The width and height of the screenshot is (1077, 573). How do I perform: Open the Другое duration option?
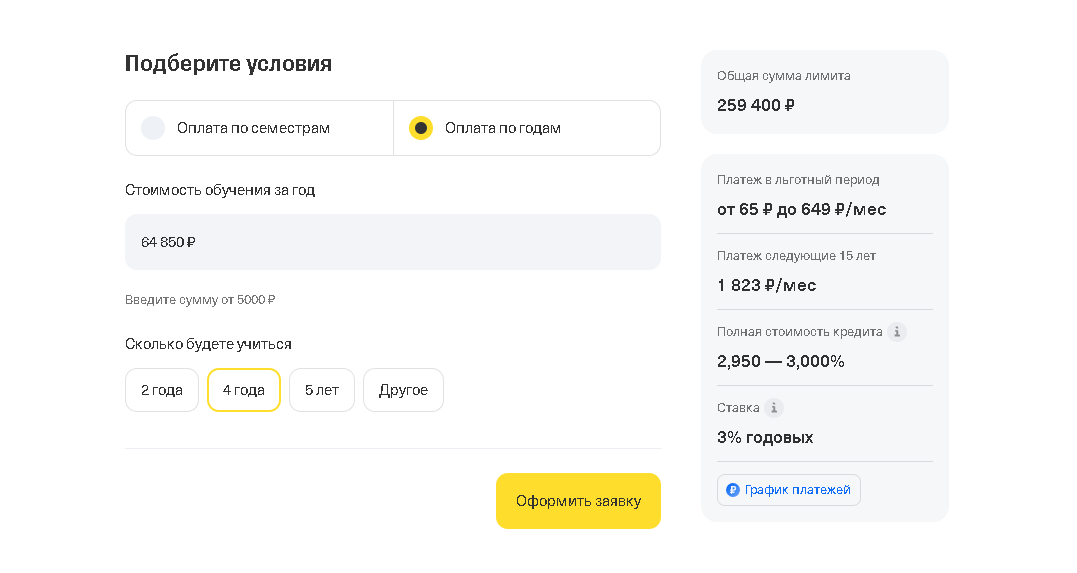[x=403, y=390]
